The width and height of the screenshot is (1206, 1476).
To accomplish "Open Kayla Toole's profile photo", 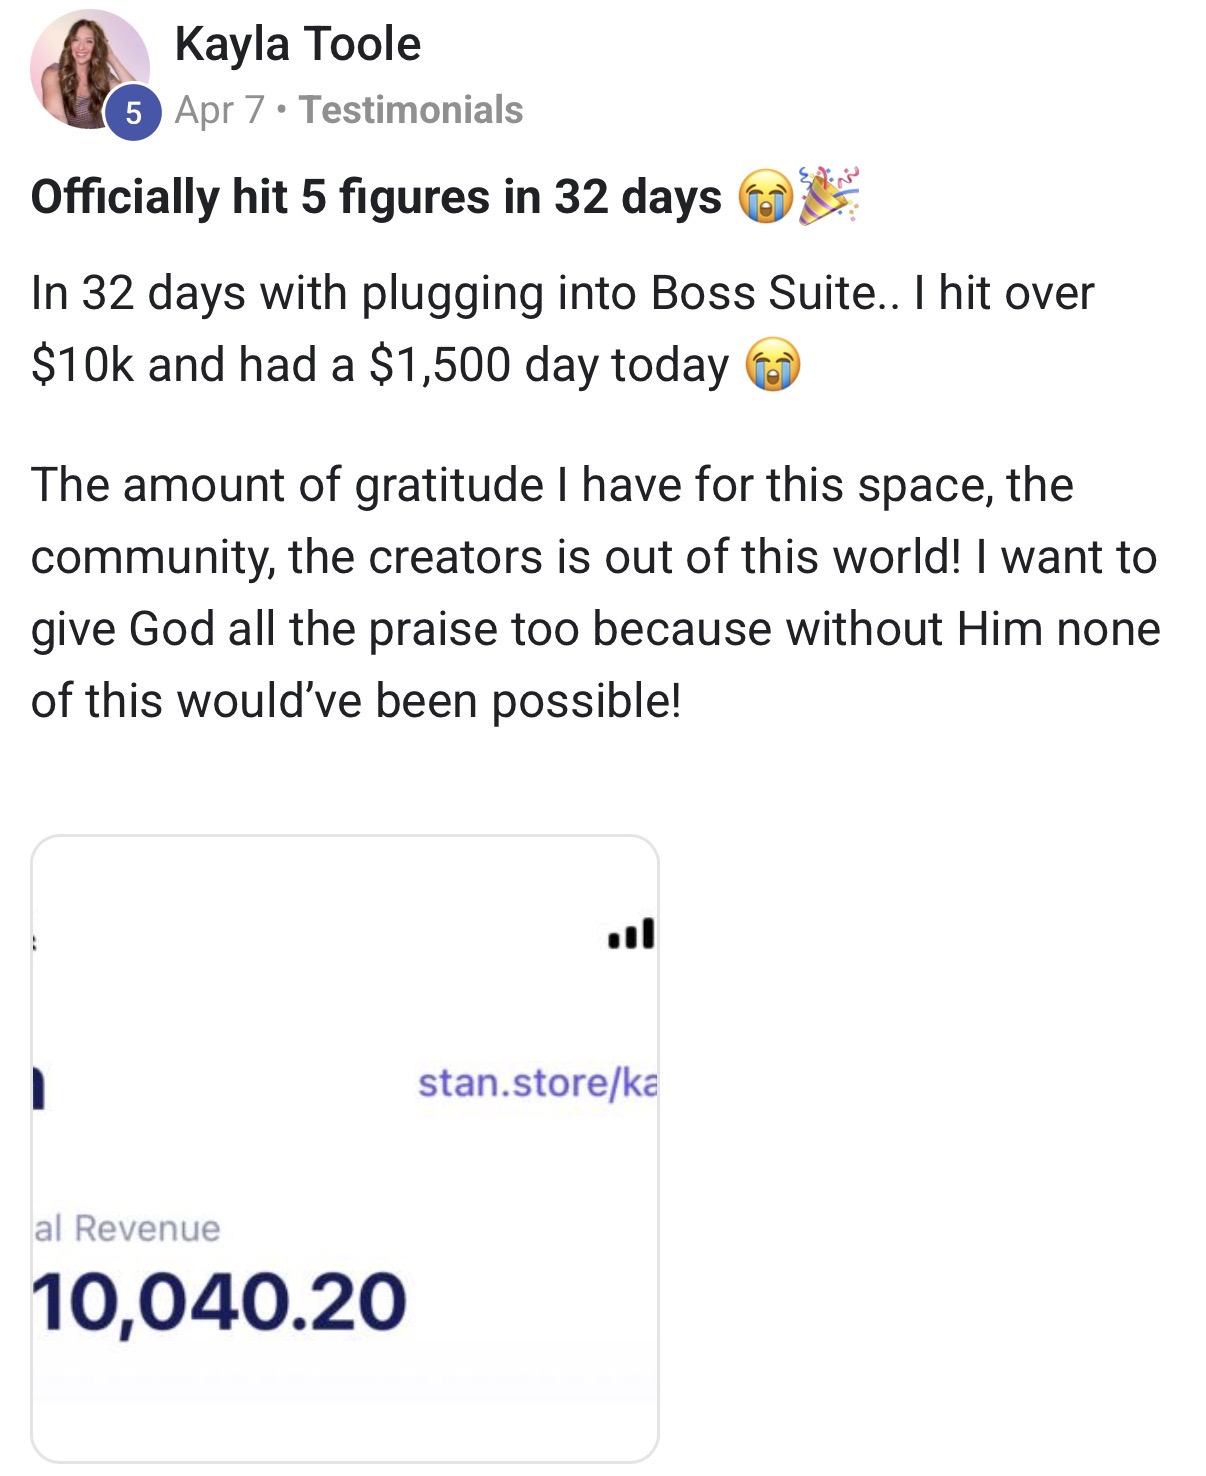I will [89, 69].
